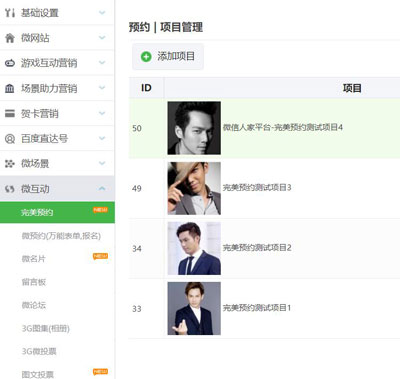Viewport: 400px width, 379px height.
Task: Click the 贺卡营销 card icon
Action: [x=10, y=113]
